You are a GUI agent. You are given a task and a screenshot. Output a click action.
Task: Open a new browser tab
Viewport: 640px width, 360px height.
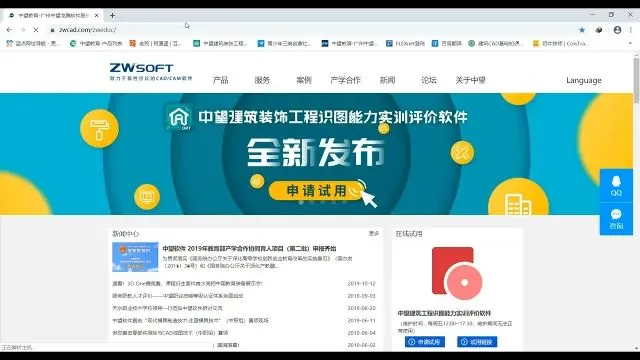pyautogui.click(x=112, y=16)
